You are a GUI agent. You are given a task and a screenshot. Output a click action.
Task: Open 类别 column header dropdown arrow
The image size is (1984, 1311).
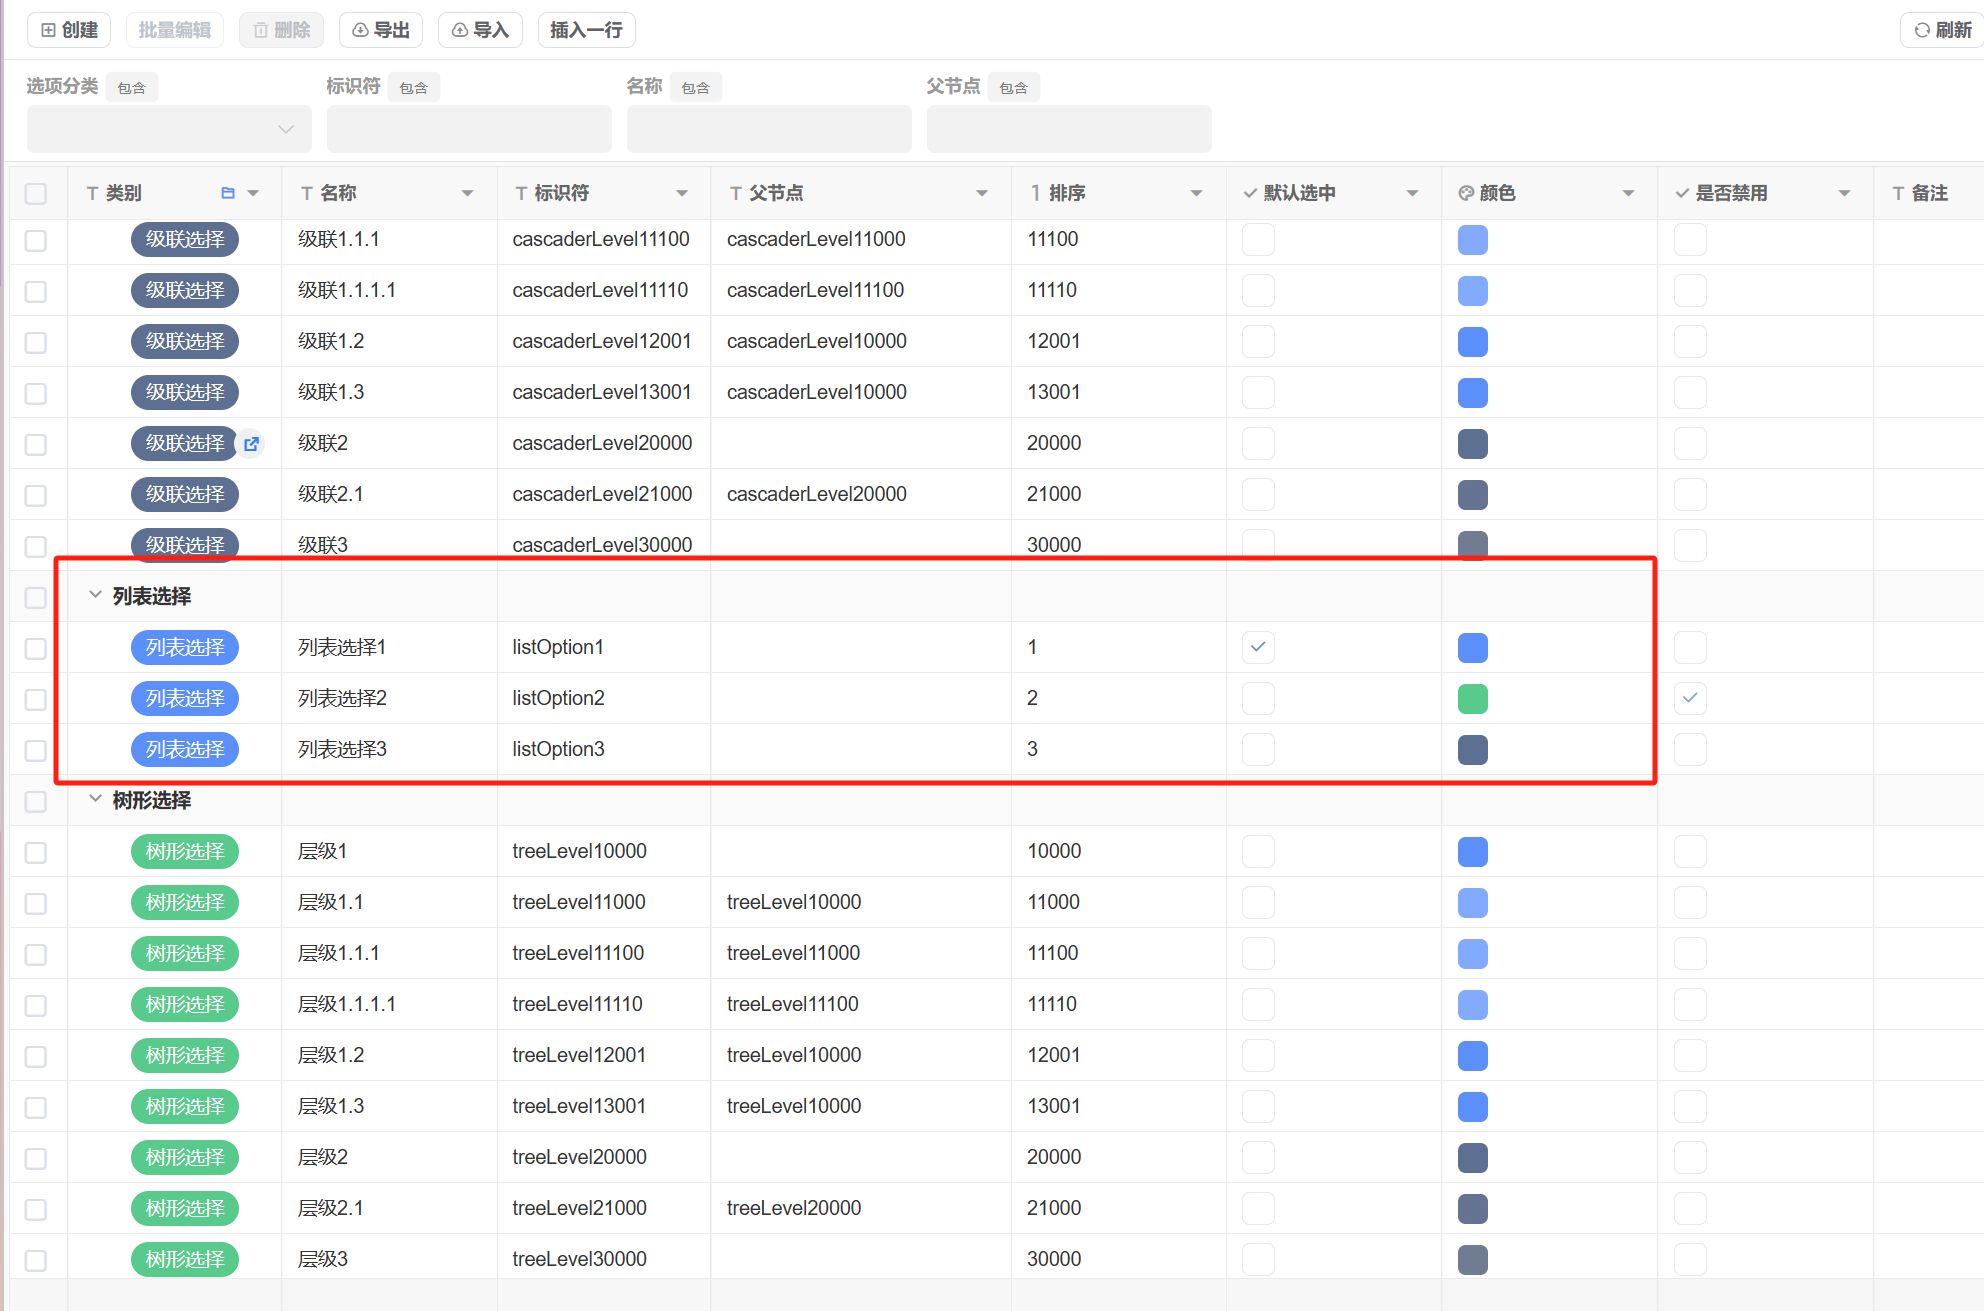(x=253, y=193)
